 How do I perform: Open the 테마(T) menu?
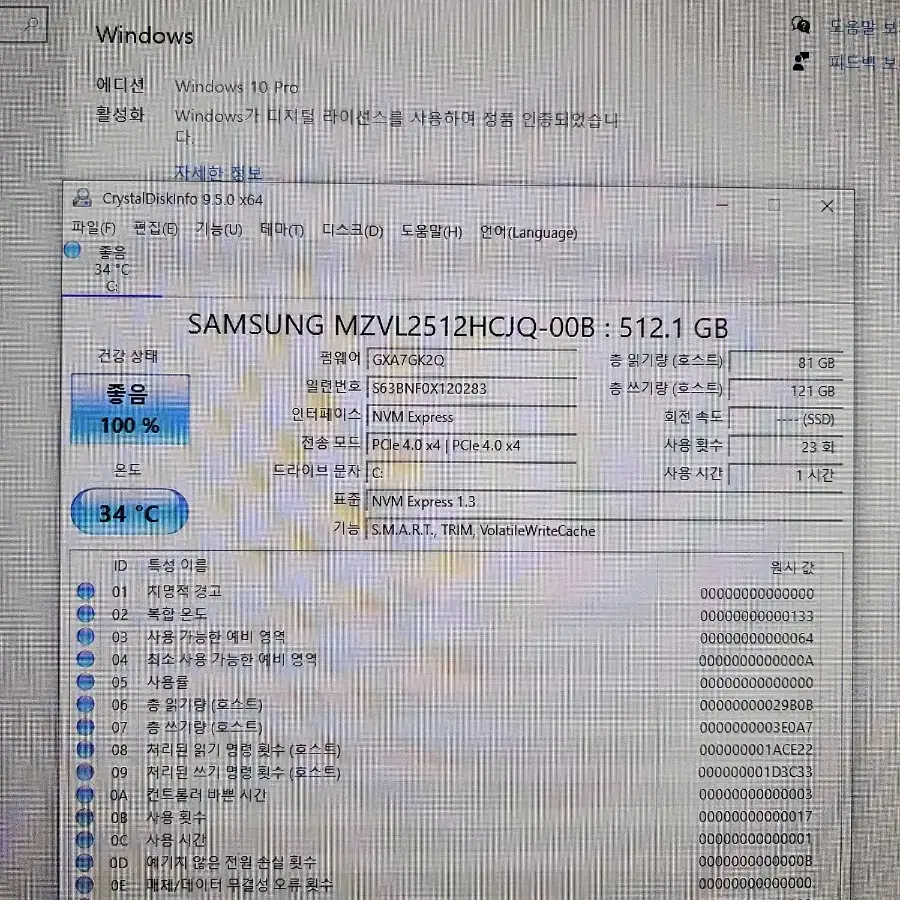[x=281, y=230]
